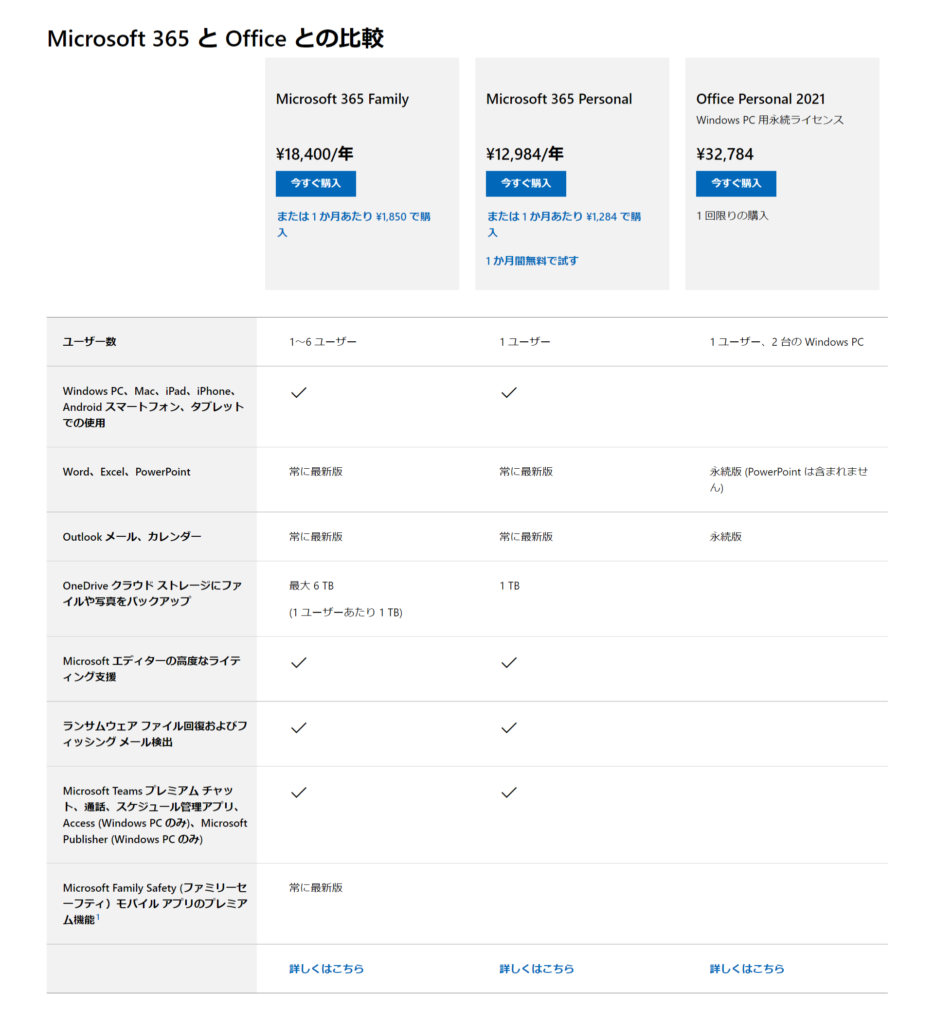
Task: Click the Personal checkmark for Microsoft エディター row
Action: tap(509, 663)
